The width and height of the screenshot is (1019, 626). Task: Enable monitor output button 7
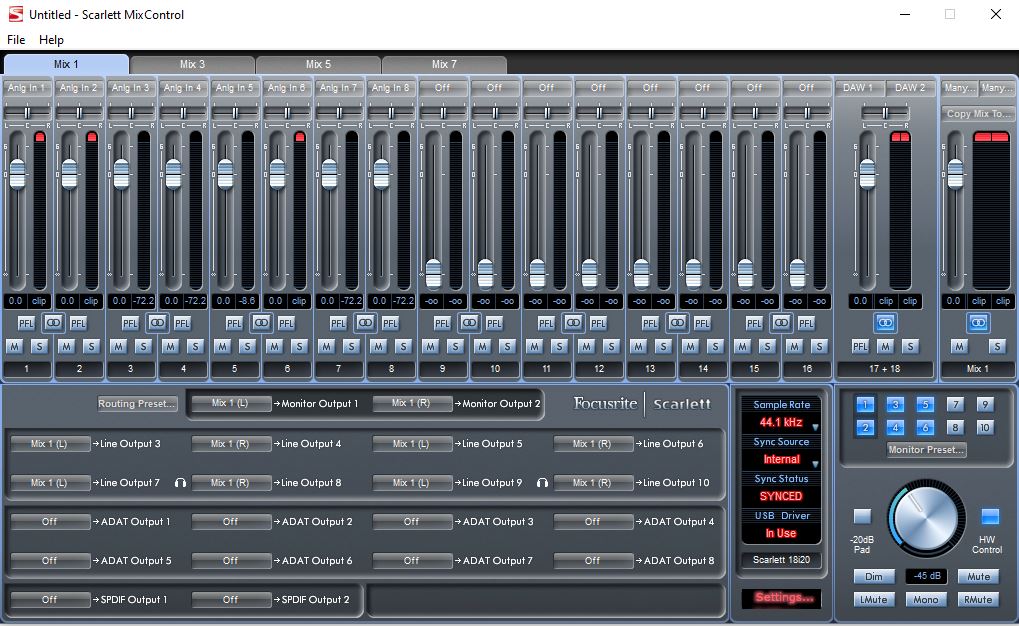pyautogui.click(x=955, y=404)
